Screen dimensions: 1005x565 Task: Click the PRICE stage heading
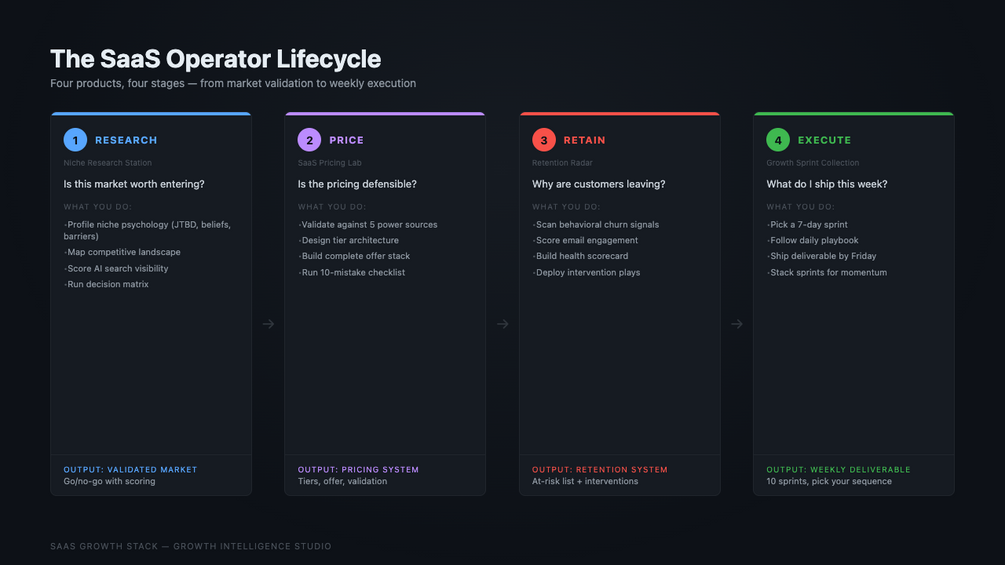click(346, 140)
